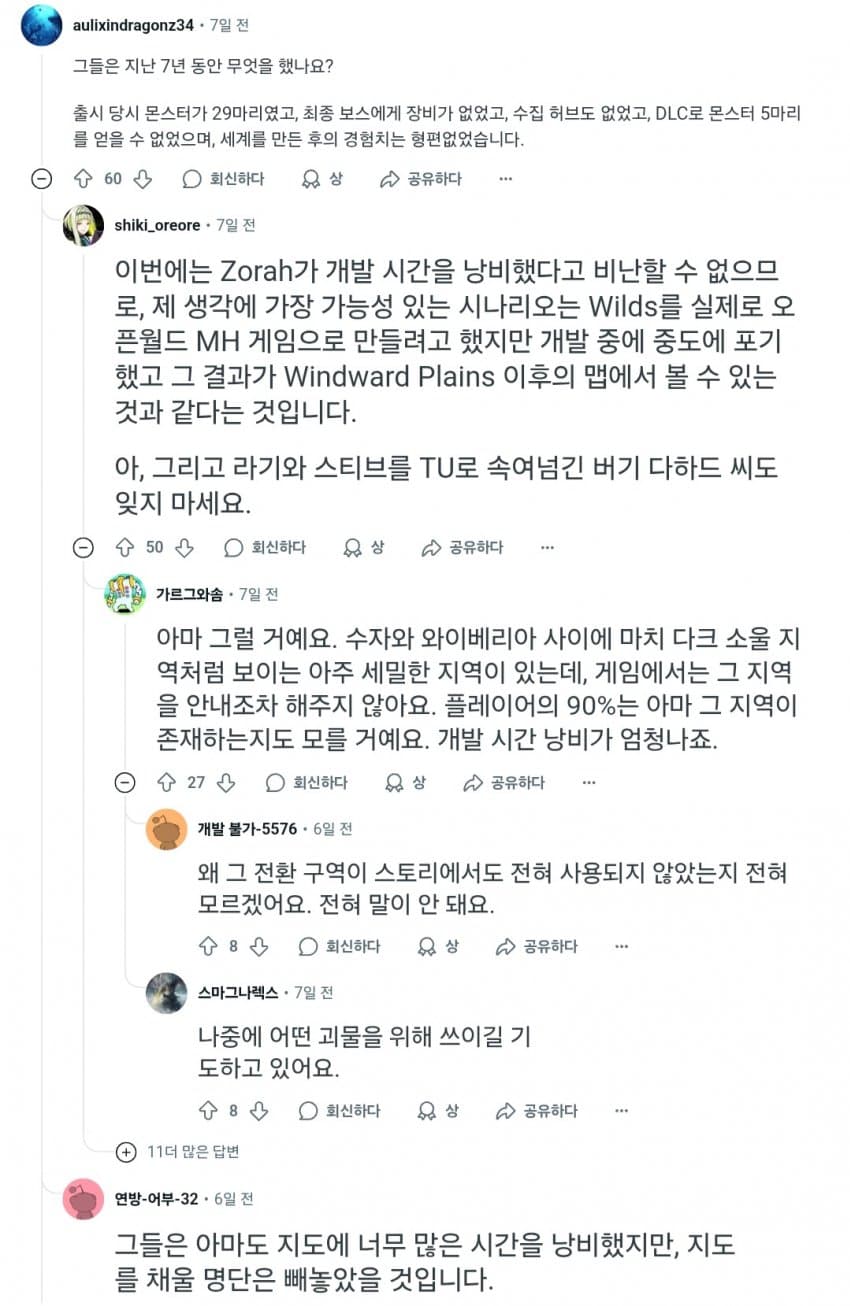The width and height of the screenshot is (850, 1306).
Task: Downvote shiki_oreore's comment
Action: click(x=185, y=547)
